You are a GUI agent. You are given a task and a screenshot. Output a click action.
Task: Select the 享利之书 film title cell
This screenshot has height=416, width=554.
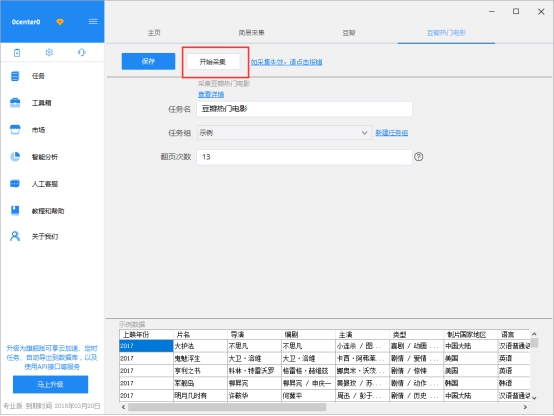pyautogui.click(x=200, y=371)
